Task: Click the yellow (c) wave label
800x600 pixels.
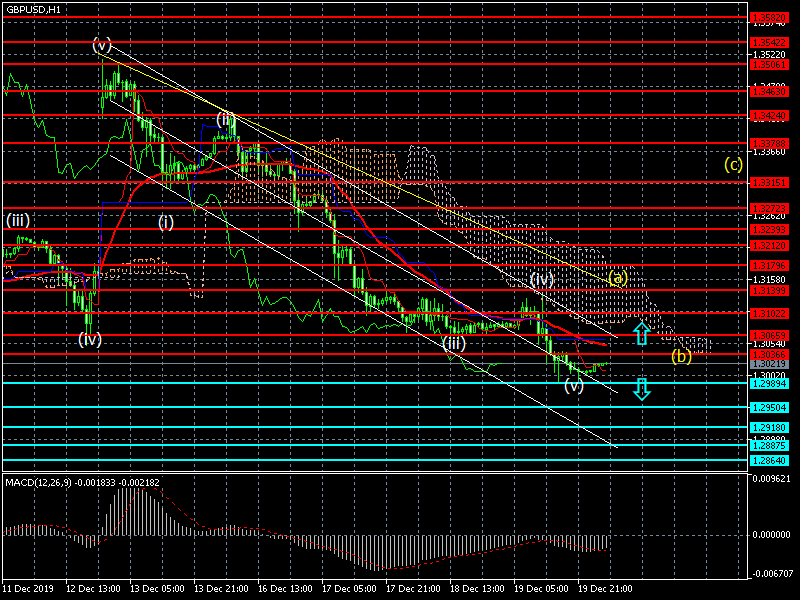Action: [733, 164]
